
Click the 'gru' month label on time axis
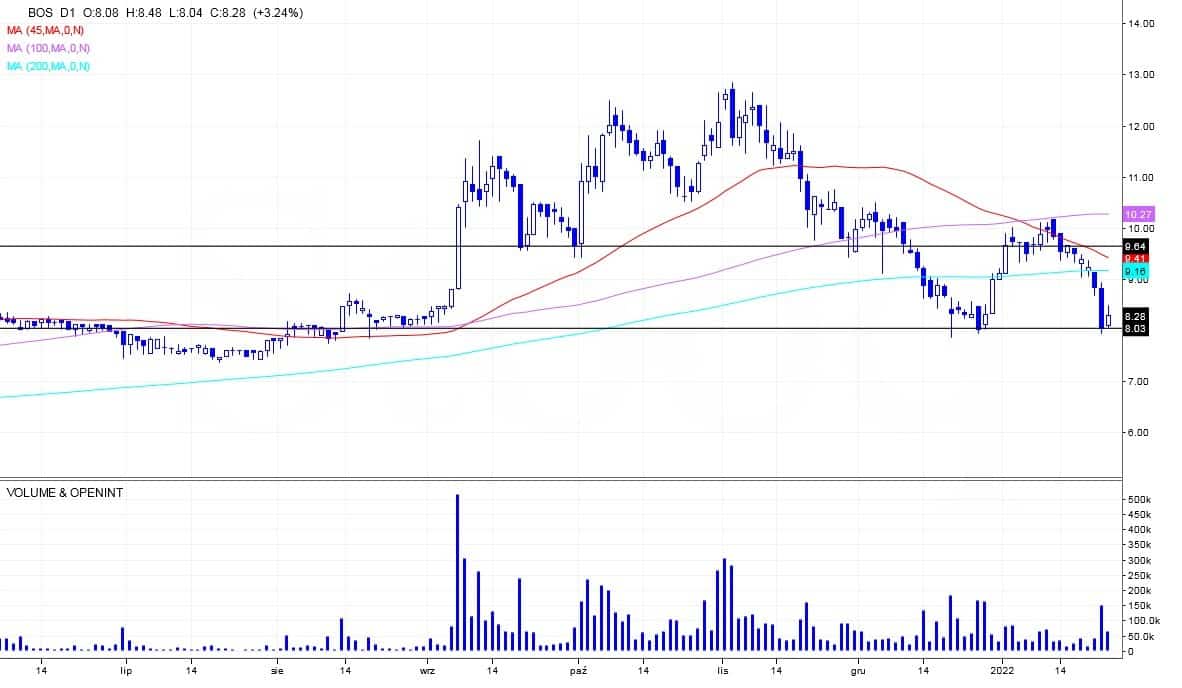857,671
